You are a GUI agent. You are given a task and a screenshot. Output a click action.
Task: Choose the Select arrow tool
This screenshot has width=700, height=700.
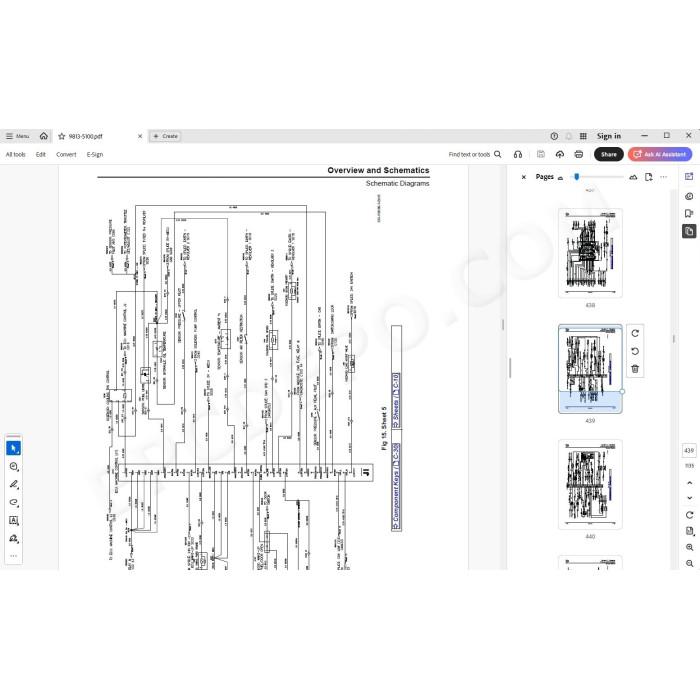(13, 448)
